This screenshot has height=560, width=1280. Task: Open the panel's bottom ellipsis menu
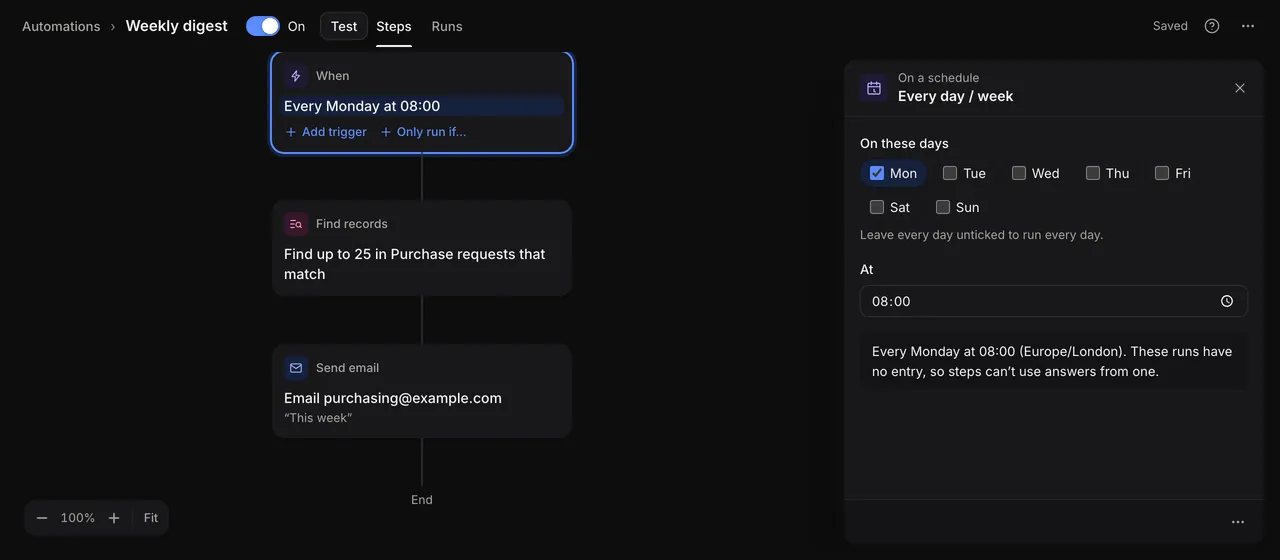click(1238, 522)
